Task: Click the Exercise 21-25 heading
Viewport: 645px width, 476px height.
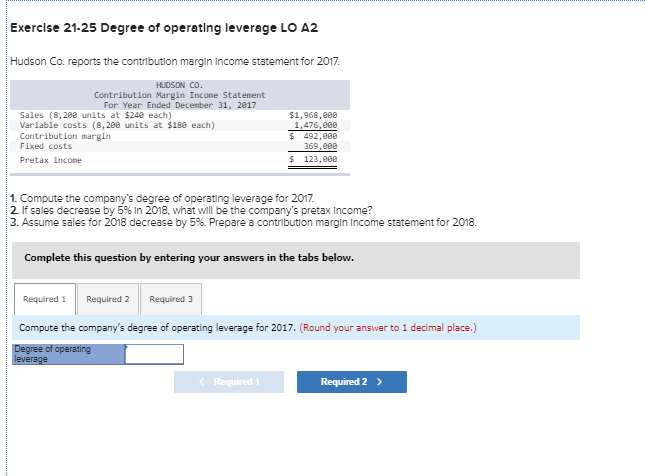Action: 164,28
